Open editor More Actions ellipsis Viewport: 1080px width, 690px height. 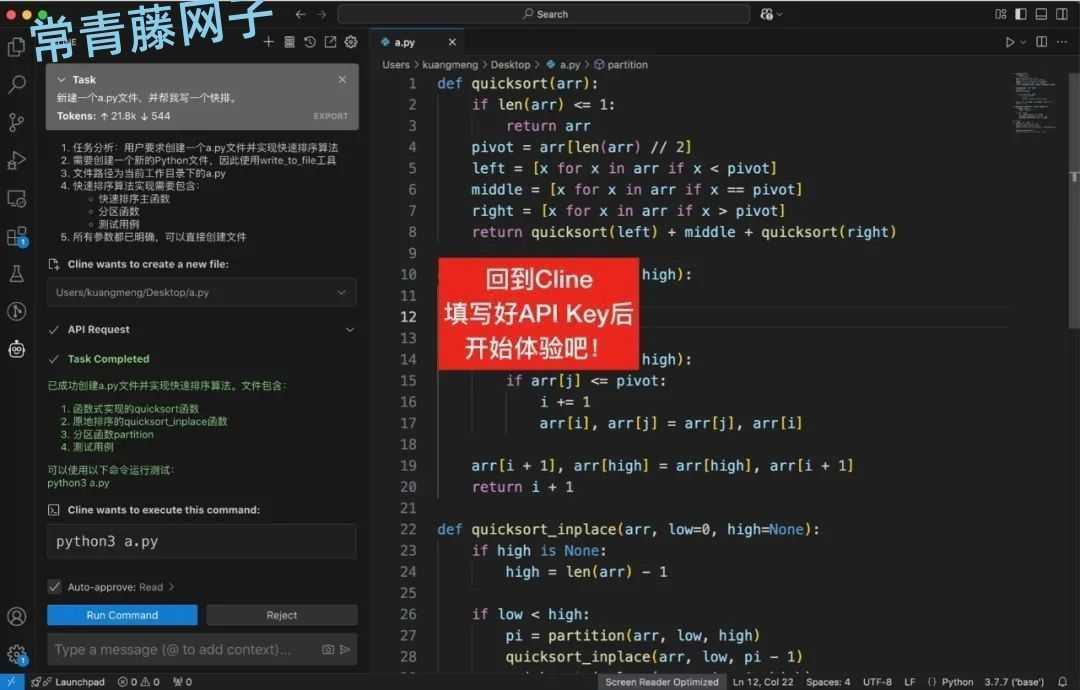pyautogui.click(x=1062, y=42)
